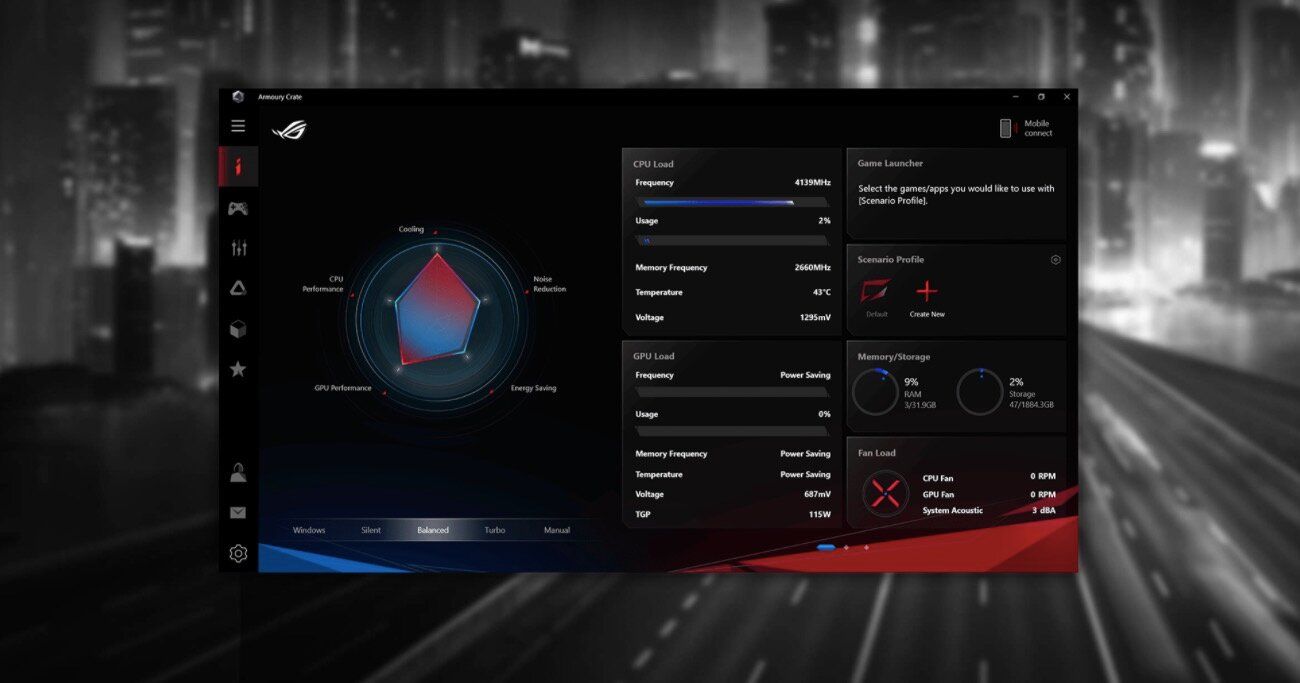This screenshot has height=683, width=1300.
Task: Click the Scenario Profile panel title
Action: point(890,260)
